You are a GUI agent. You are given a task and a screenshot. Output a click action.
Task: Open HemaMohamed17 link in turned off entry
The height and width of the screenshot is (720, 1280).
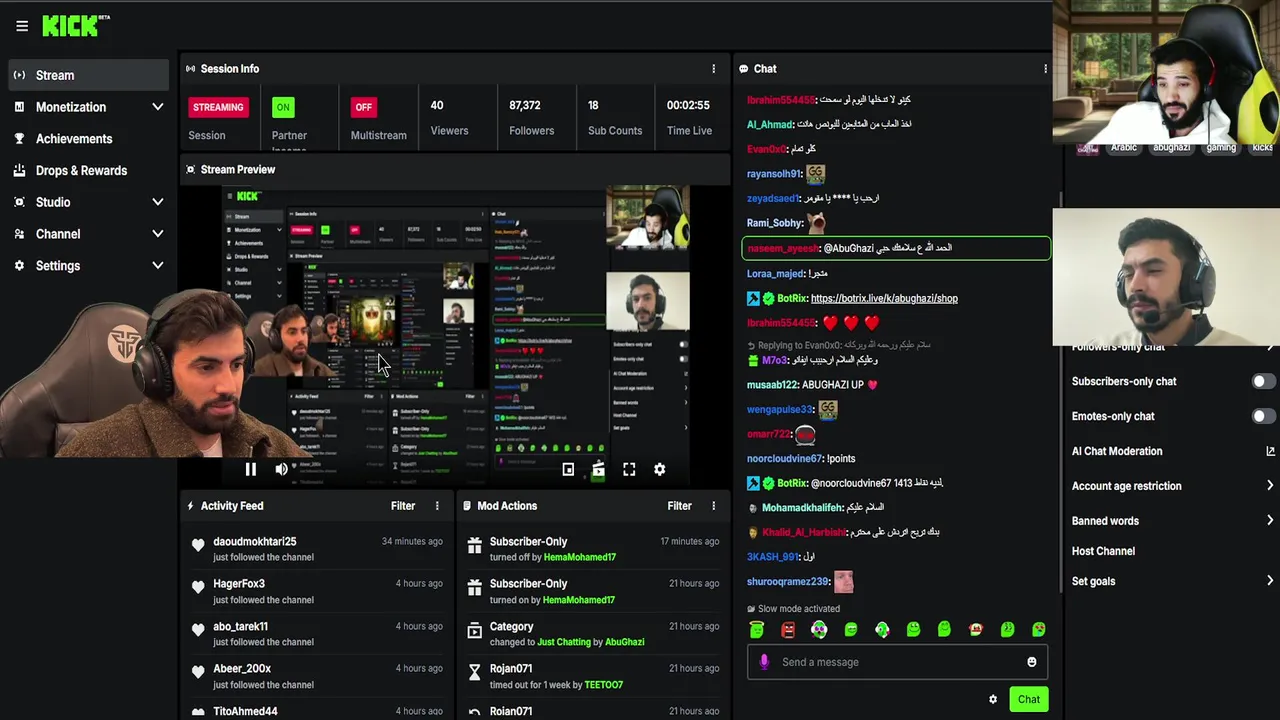[580, 557]
